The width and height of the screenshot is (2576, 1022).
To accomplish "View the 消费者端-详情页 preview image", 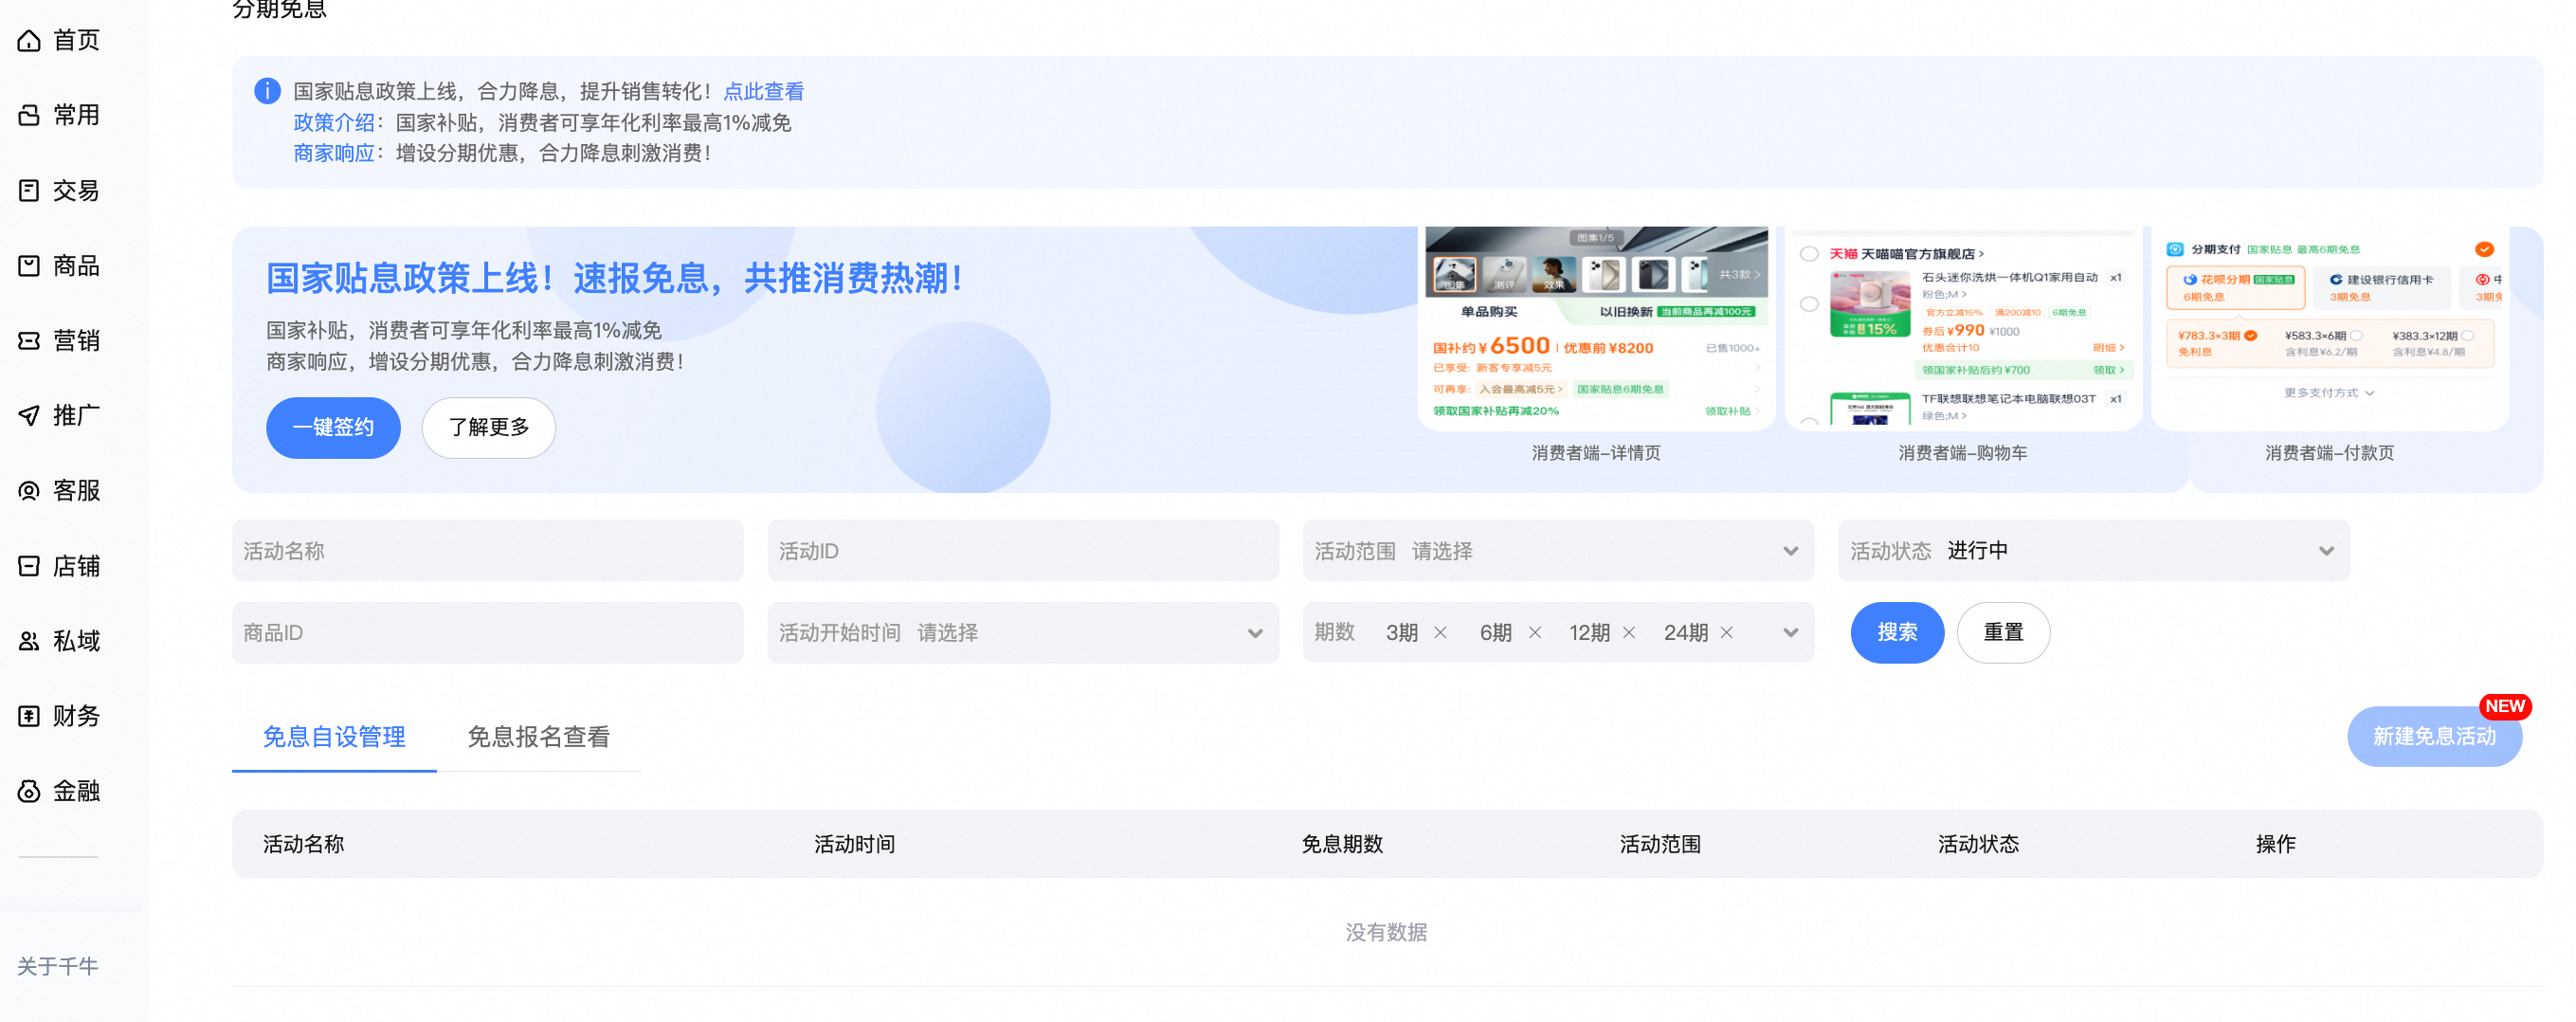I will coord(1596,329).
